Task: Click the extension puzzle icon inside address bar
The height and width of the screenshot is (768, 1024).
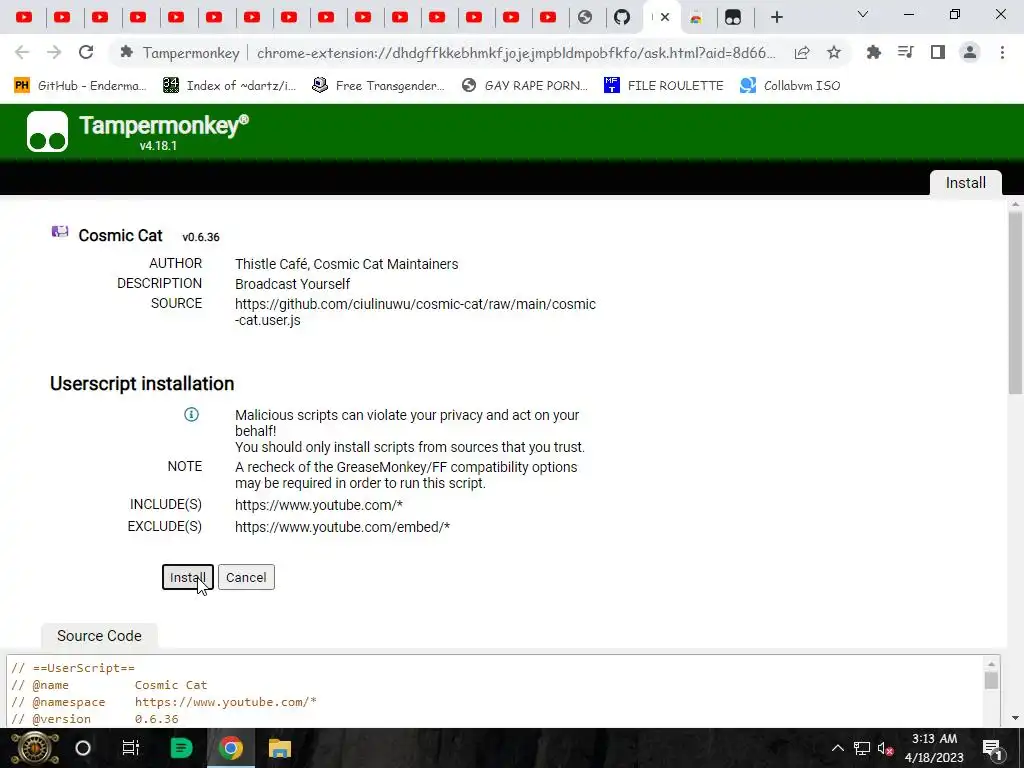Action: (127, 52)
